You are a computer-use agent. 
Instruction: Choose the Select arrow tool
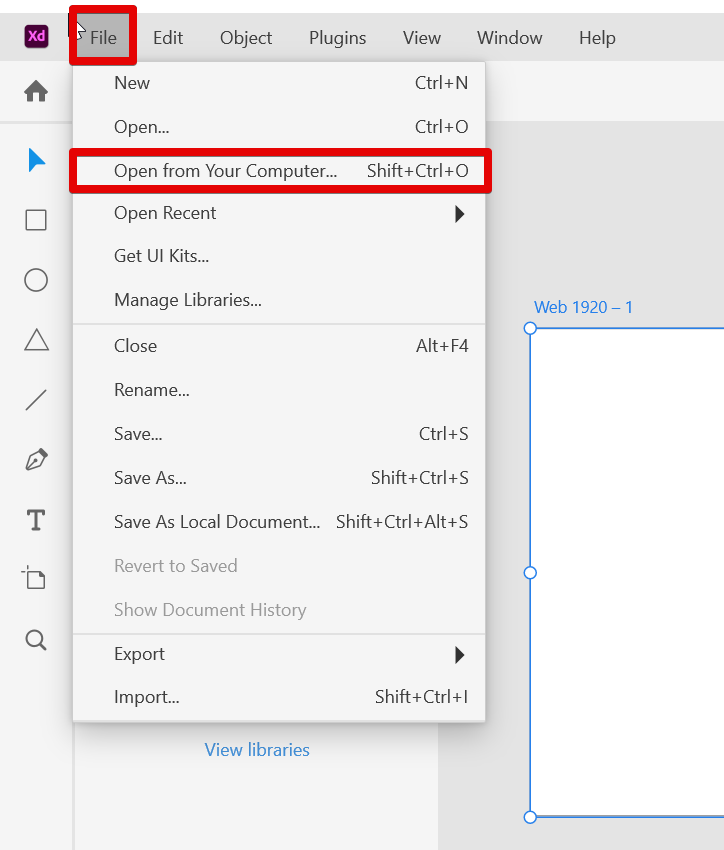click(36, 160)
